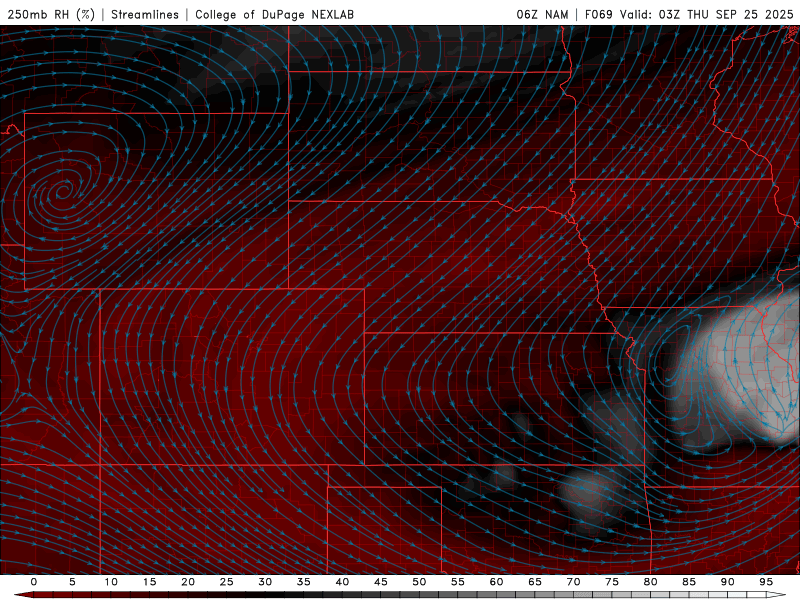Click the colorbar label "65"
The width and height of the screenshot is (800, 600).
click(x=535, y=582)
